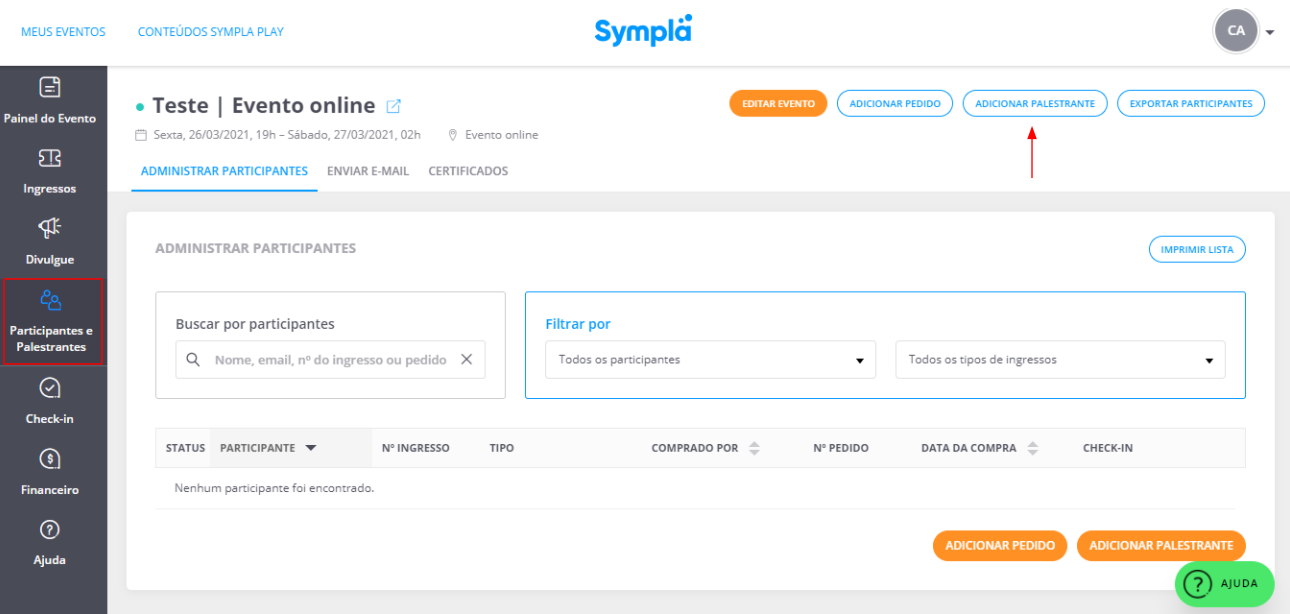Click the Exportar Participantes button
This screenshot has height=614, width=1290.
tap(1191, 103)
